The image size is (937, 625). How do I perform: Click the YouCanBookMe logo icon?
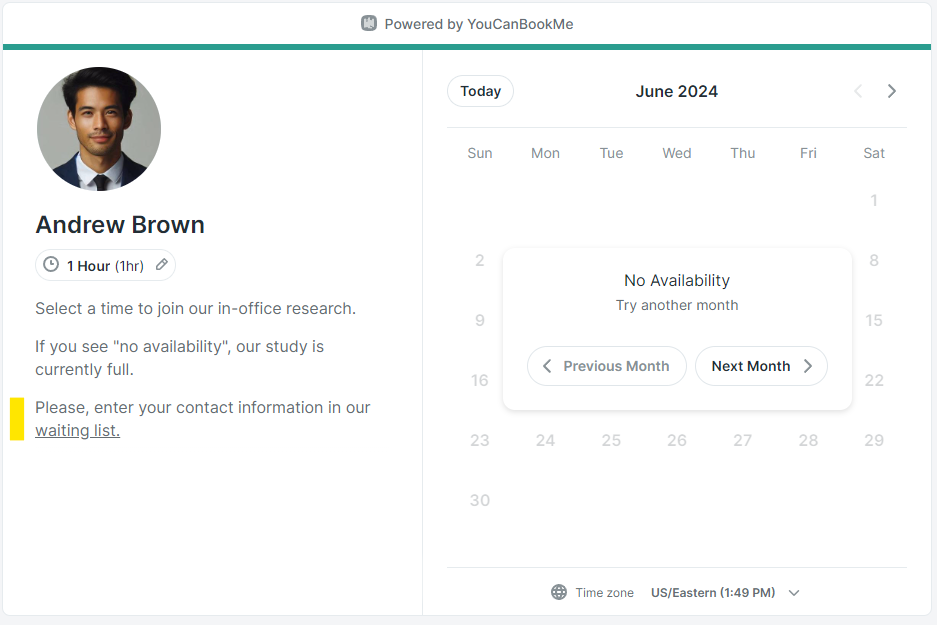click(369, 23)
